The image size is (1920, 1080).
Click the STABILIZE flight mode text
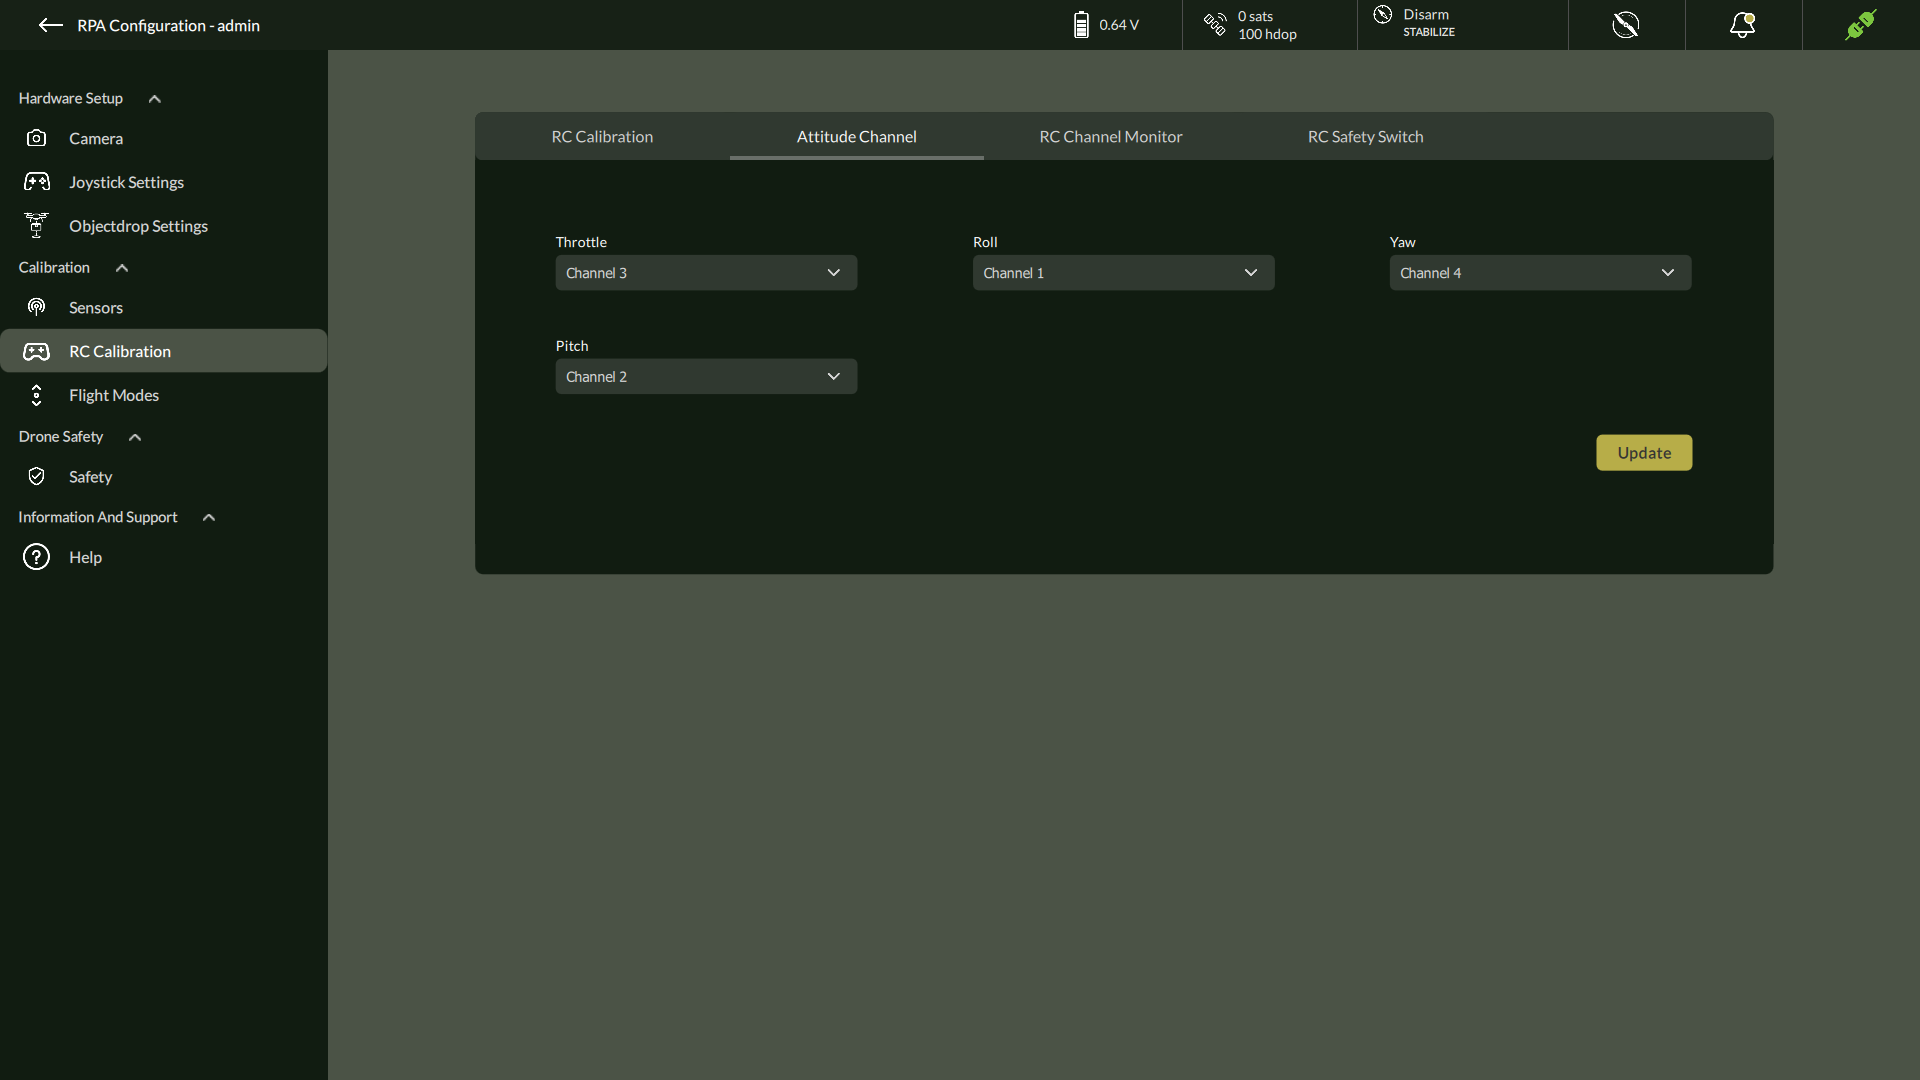[1429, 33]
